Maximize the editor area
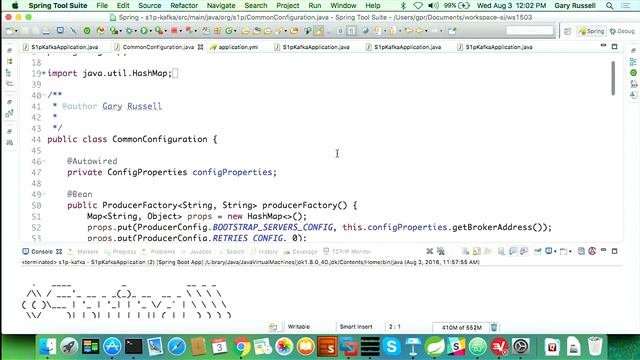This screenshot has width=640, height=360. coord(614,47)
